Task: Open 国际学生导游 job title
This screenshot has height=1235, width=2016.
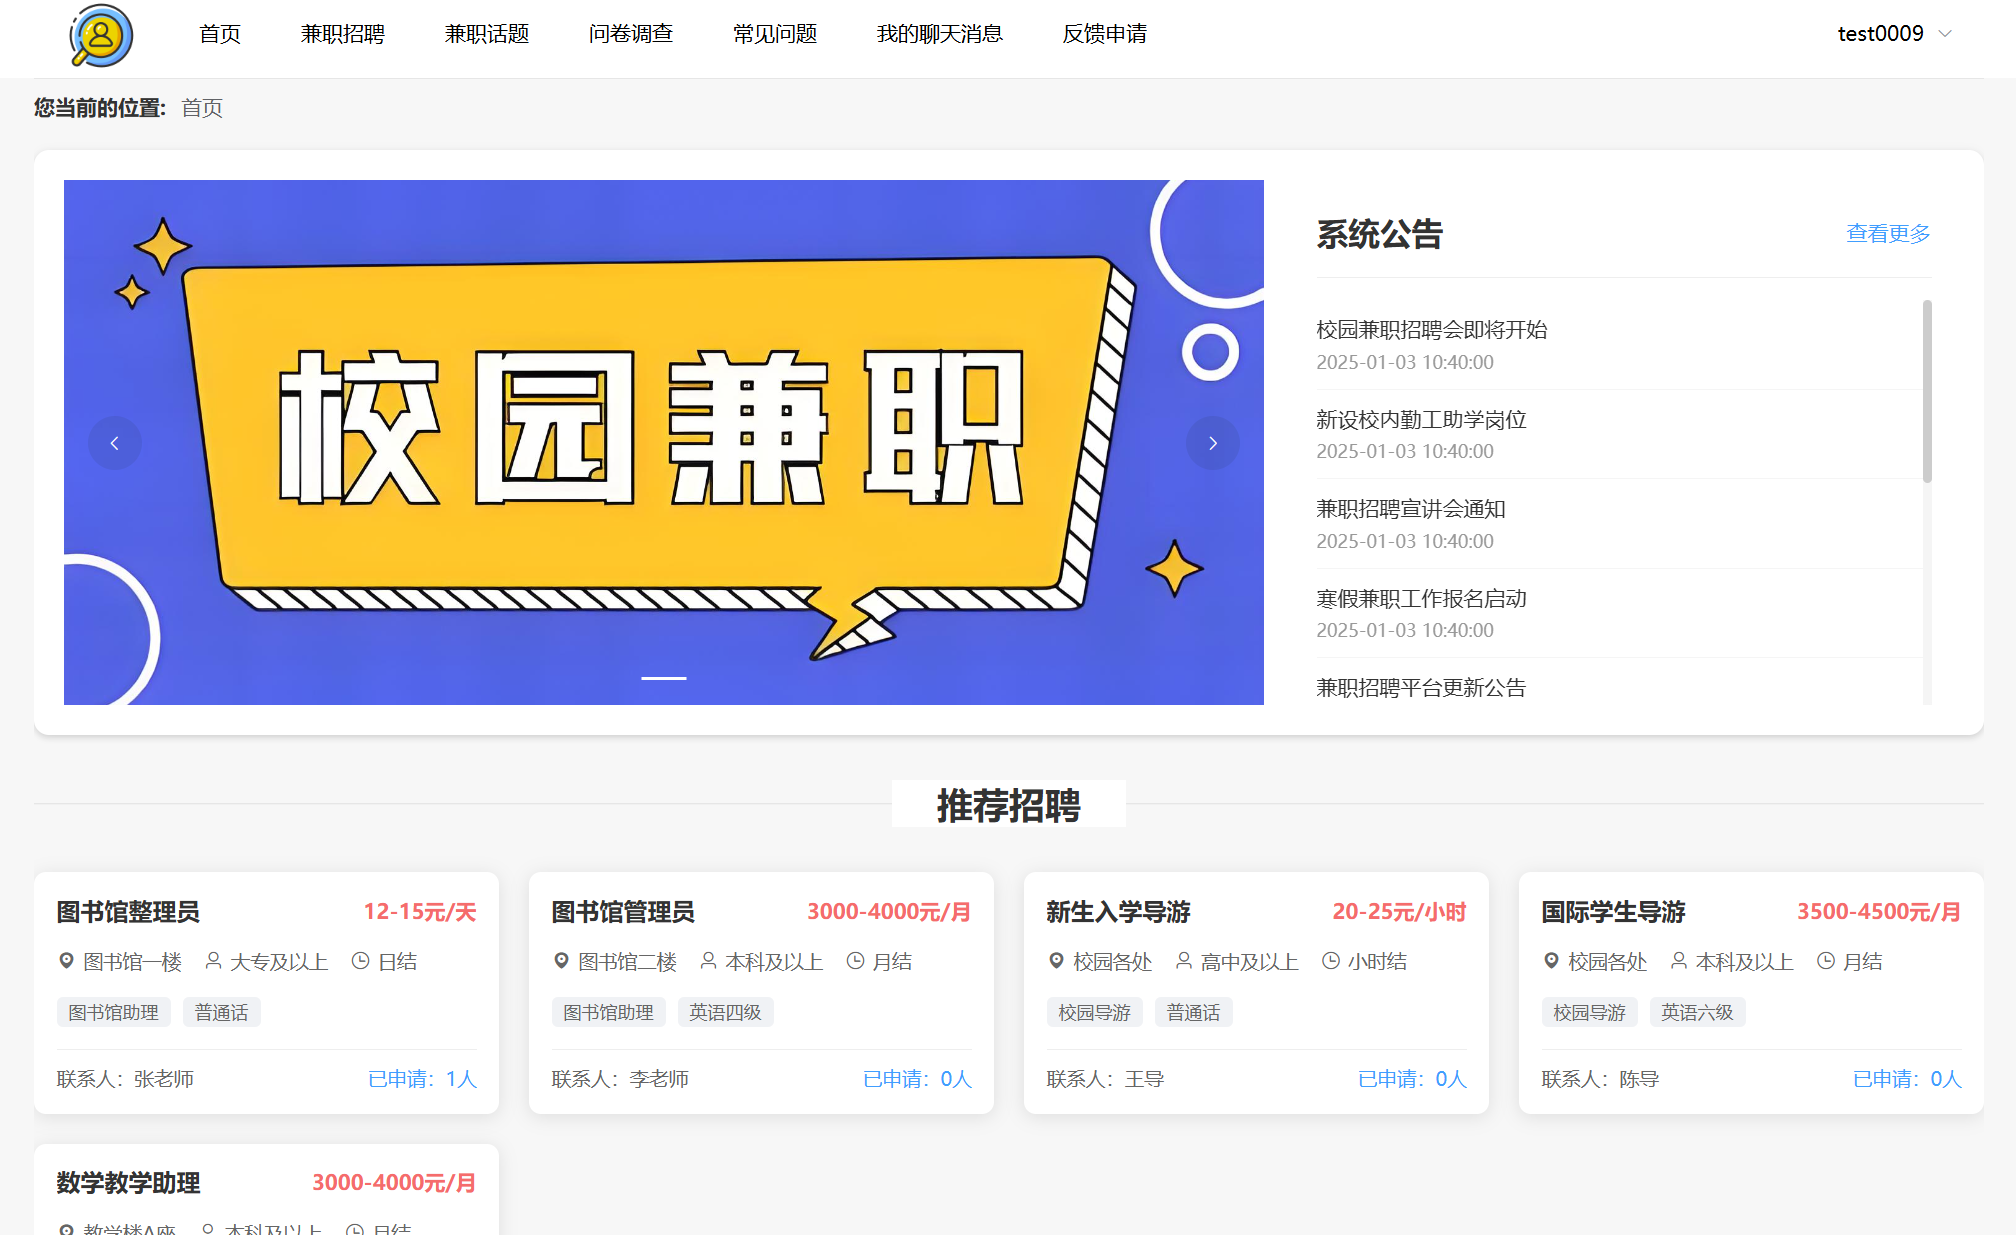Action: point(1613,912)
